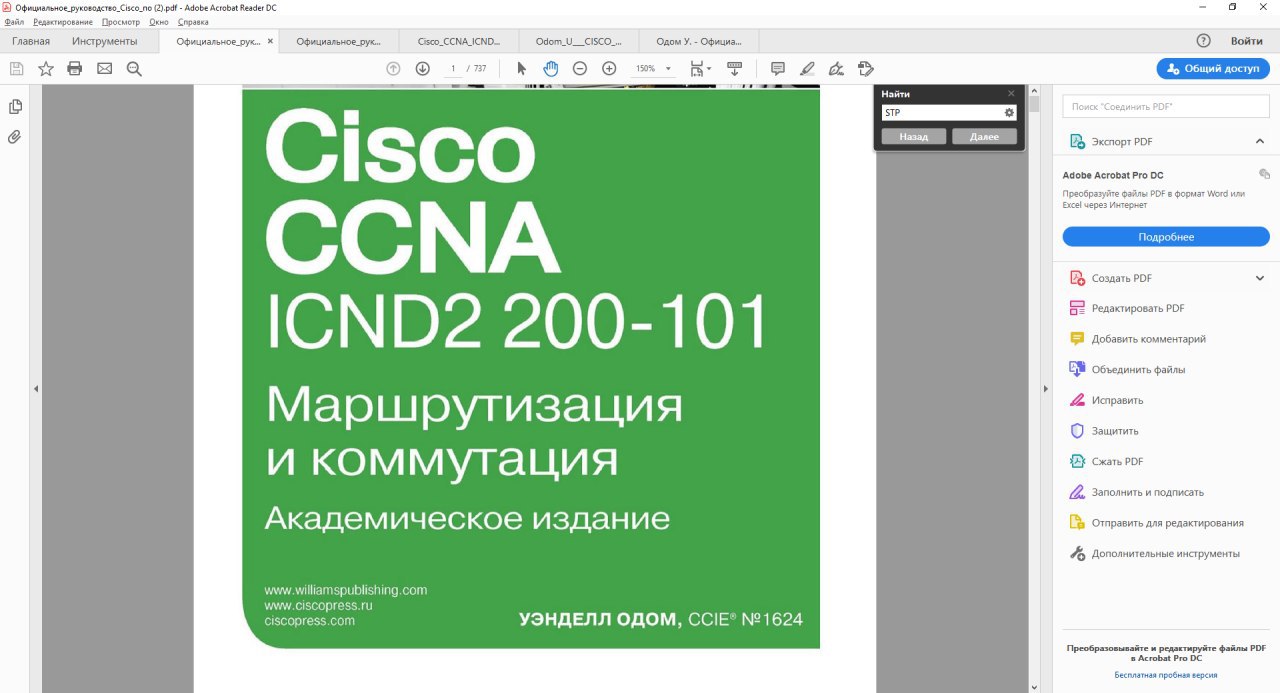
Task: Go to next page arrow
Action: point(422,68)
